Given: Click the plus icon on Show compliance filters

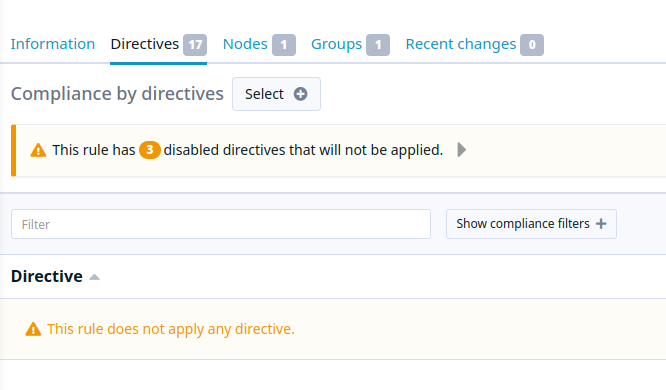Looking at the screenshot, I should [601, 223].
